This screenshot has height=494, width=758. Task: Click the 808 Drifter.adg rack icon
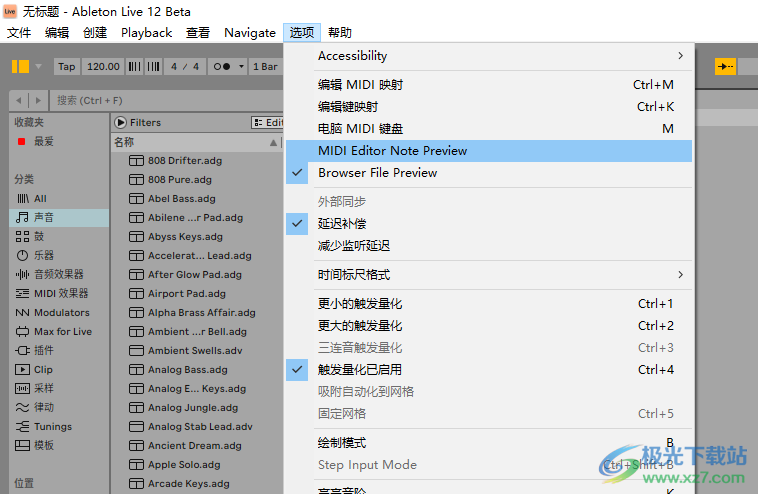(136, 160)
